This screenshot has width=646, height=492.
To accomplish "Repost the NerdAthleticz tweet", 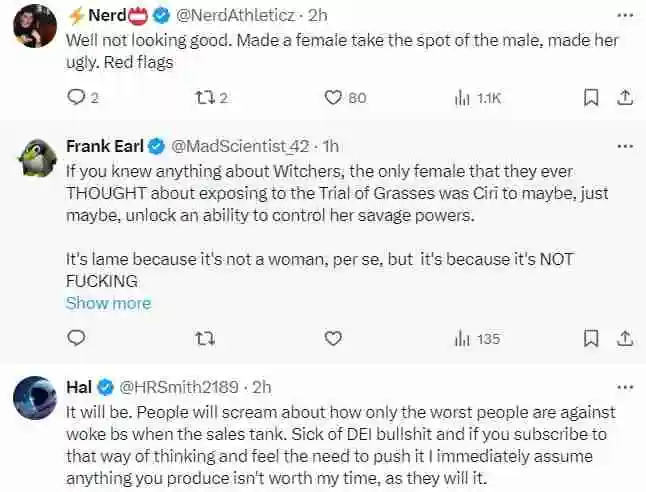I will click(204, 97).
